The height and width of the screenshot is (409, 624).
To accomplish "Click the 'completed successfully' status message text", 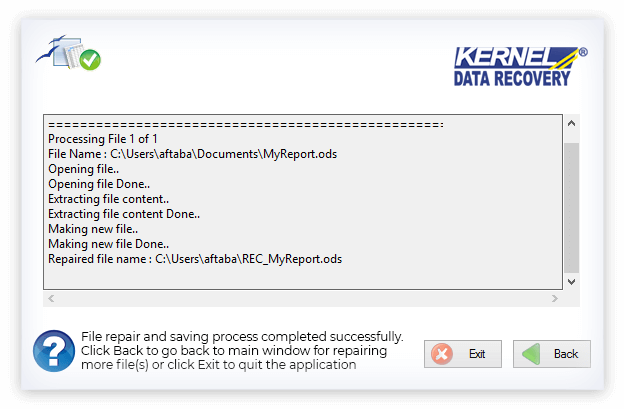I will tap(242, 336).
